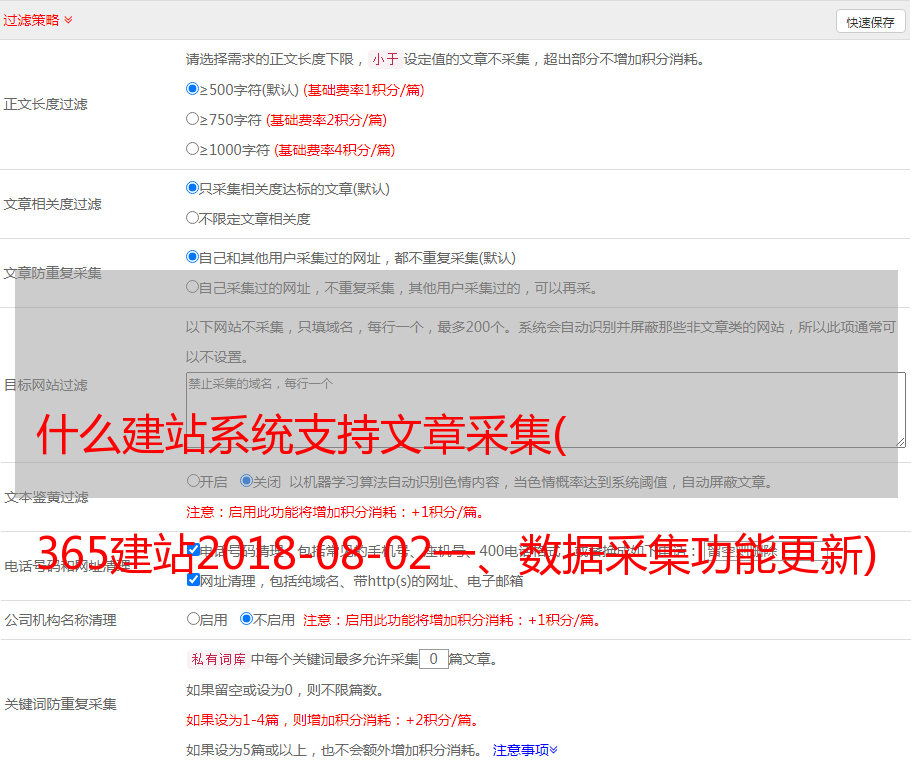The height and width of the screenshot is (768, 912).
Task: Click the 正文长度过滤 row label
Action: click(45, 104)
